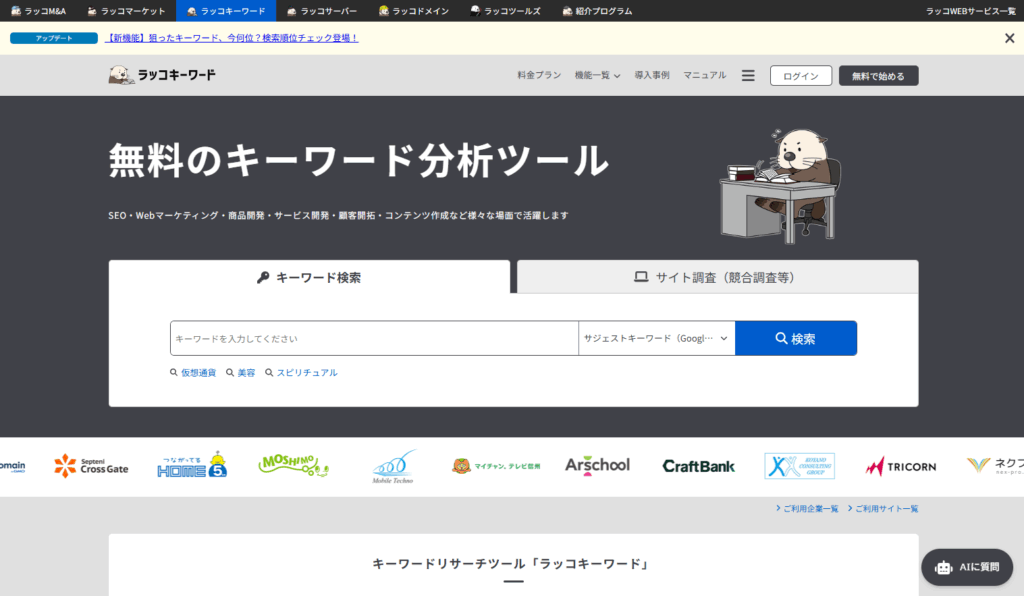Open the マニュアル page
Image resolution: width=1024 pixels, height=596 pixels.
click(x=704, y=75)
